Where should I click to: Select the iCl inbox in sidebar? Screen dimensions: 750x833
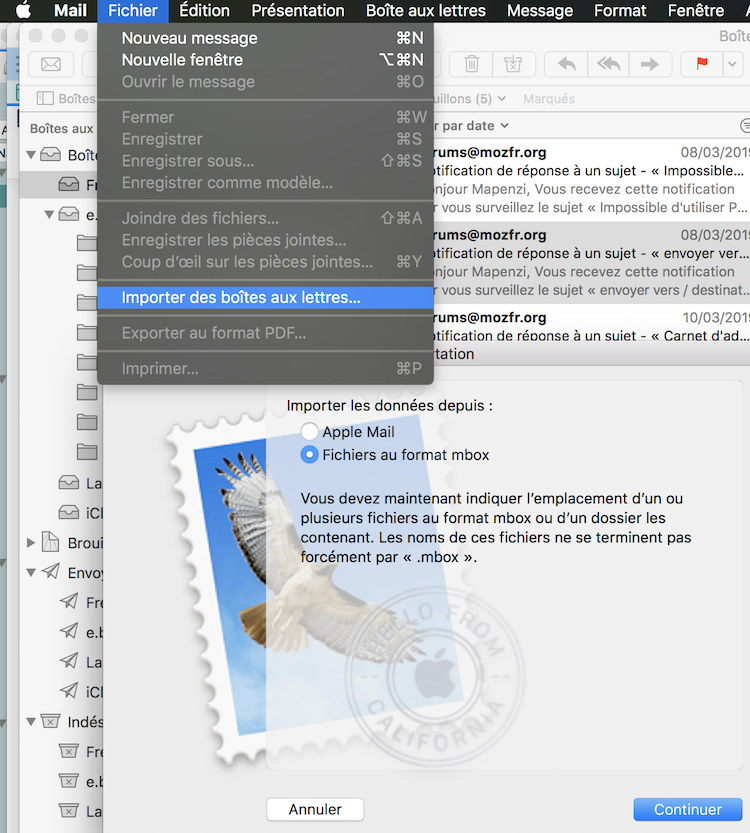tap(80, 513)
